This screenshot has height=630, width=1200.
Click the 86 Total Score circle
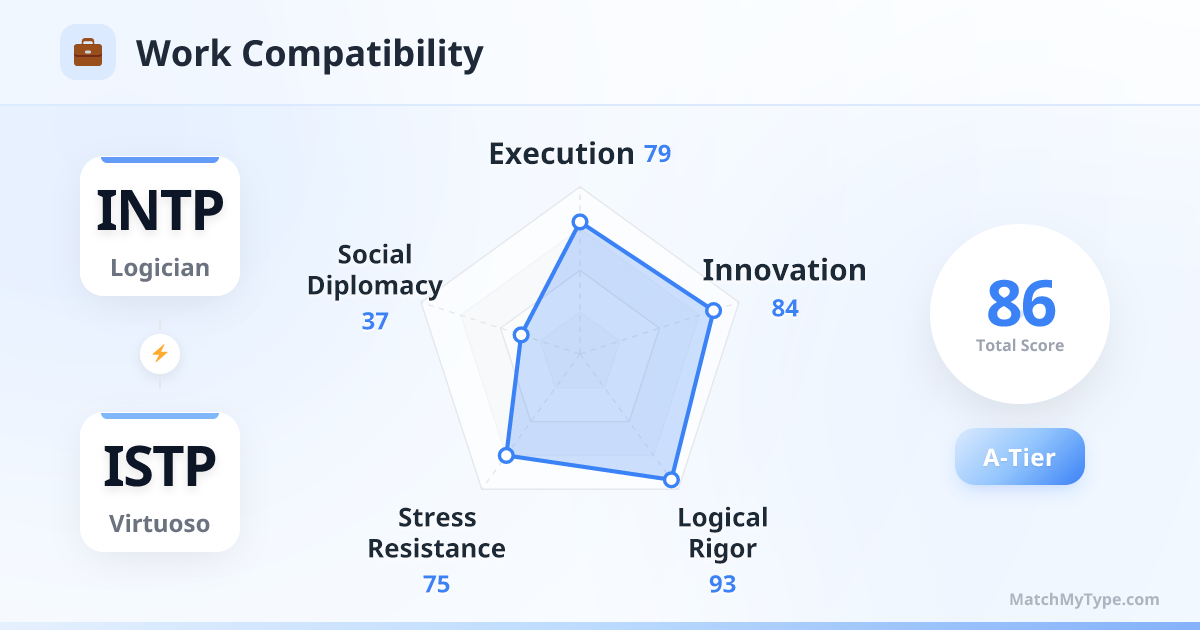[1019, 314]
